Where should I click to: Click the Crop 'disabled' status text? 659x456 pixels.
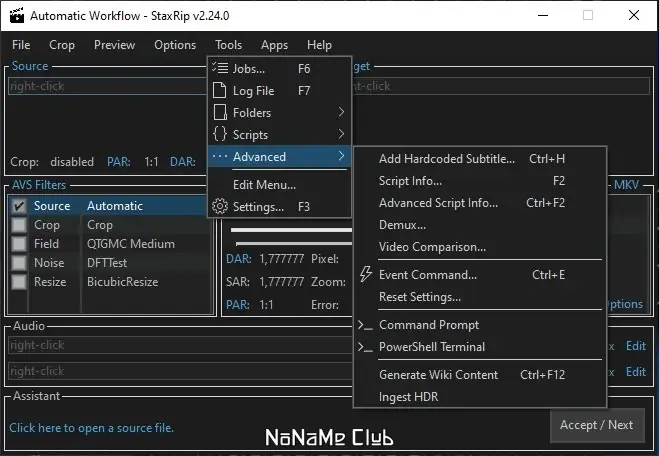coord(72,162)
